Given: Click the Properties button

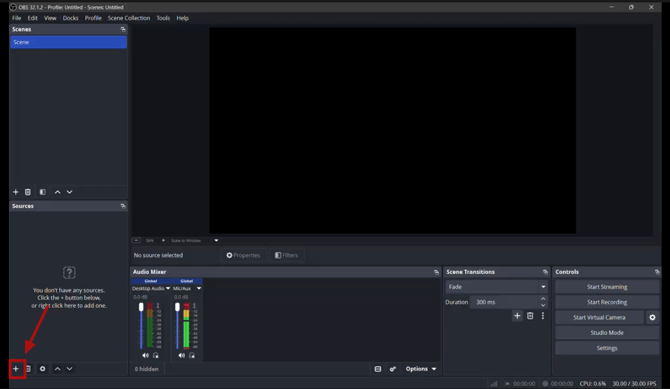Looking at the screenshot, I should (243, 255).
